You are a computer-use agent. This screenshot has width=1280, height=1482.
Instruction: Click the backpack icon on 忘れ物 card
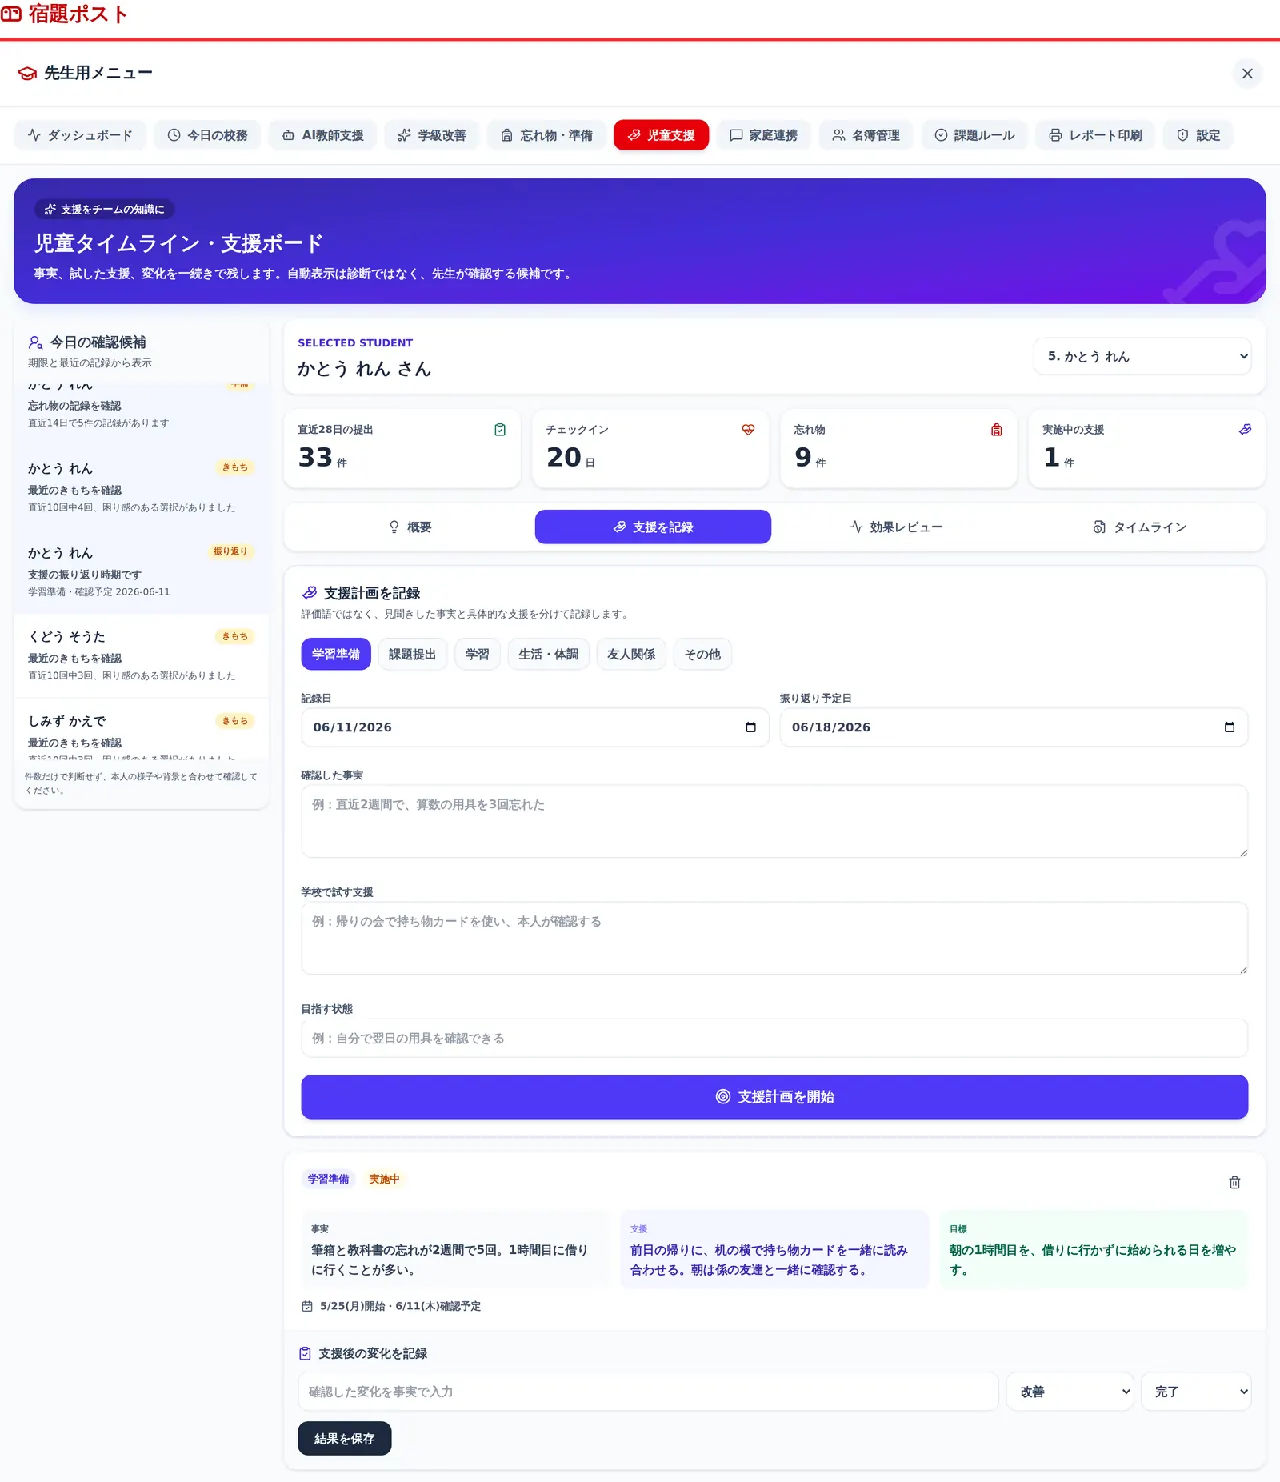click(996, 429)
